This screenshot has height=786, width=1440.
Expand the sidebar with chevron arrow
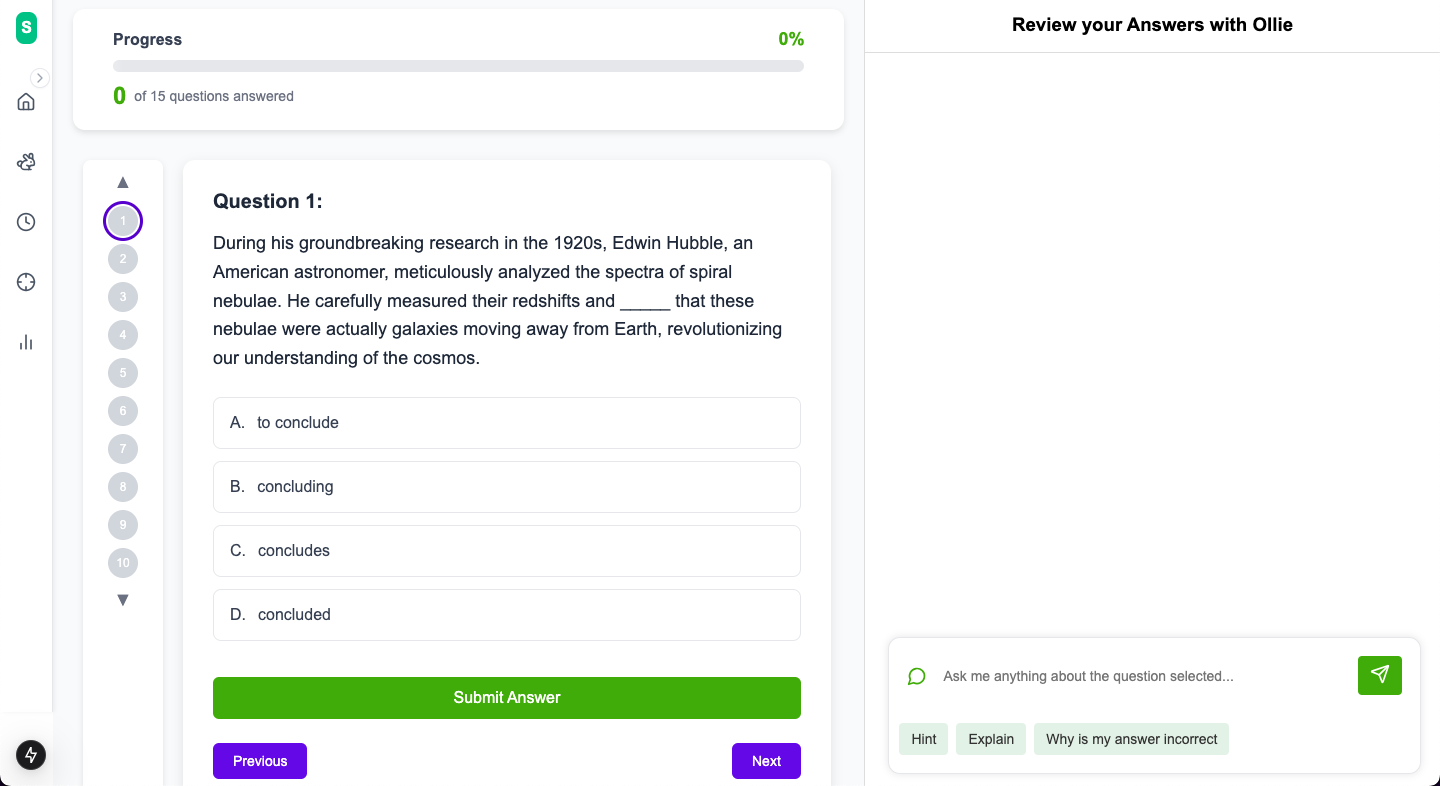[40, 78]
